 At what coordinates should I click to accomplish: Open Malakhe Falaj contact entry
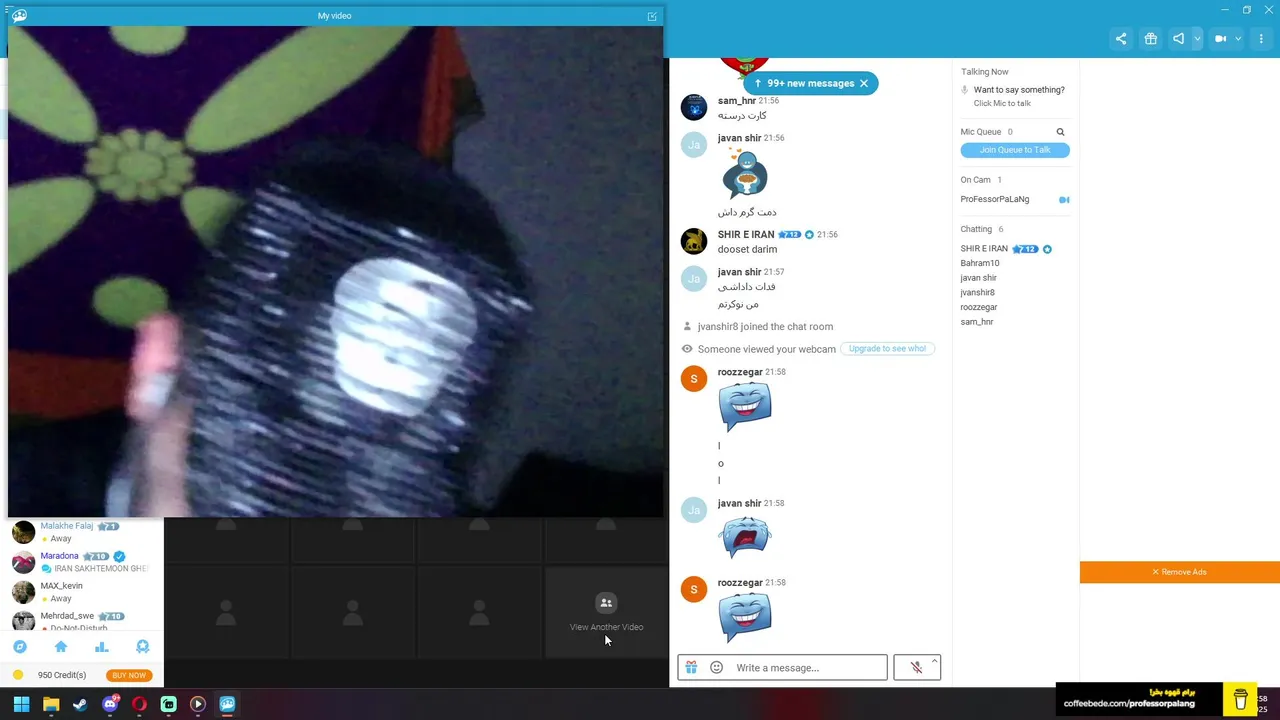(x=82, y=532)
